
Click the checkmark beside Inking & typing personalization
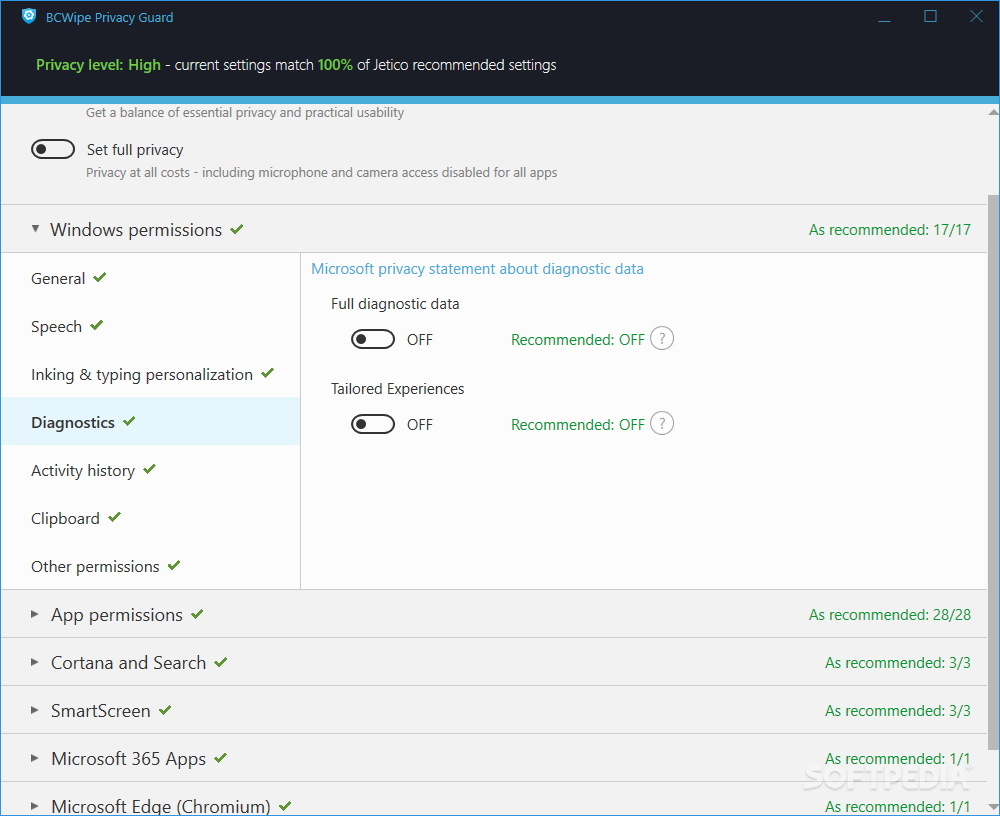pos(267,373)
